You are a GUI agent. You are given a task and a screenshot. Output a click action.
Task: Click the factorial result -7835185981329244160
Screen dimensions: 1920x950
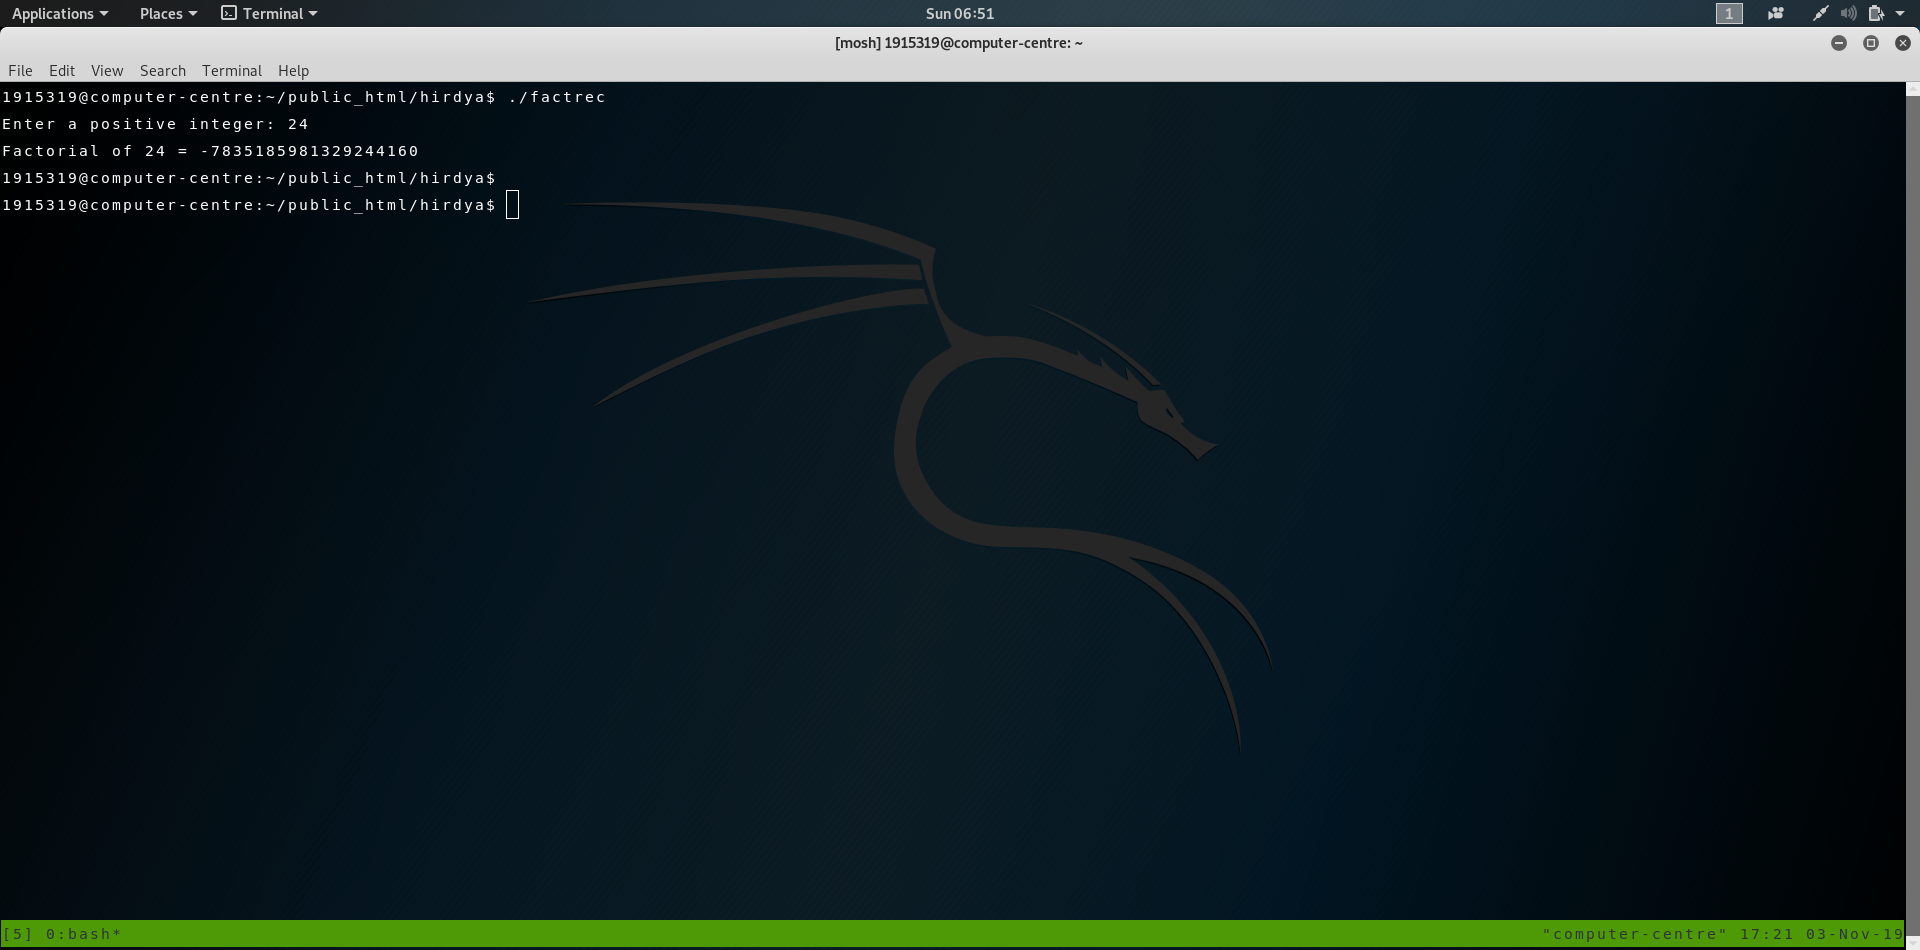click(310, 151)
